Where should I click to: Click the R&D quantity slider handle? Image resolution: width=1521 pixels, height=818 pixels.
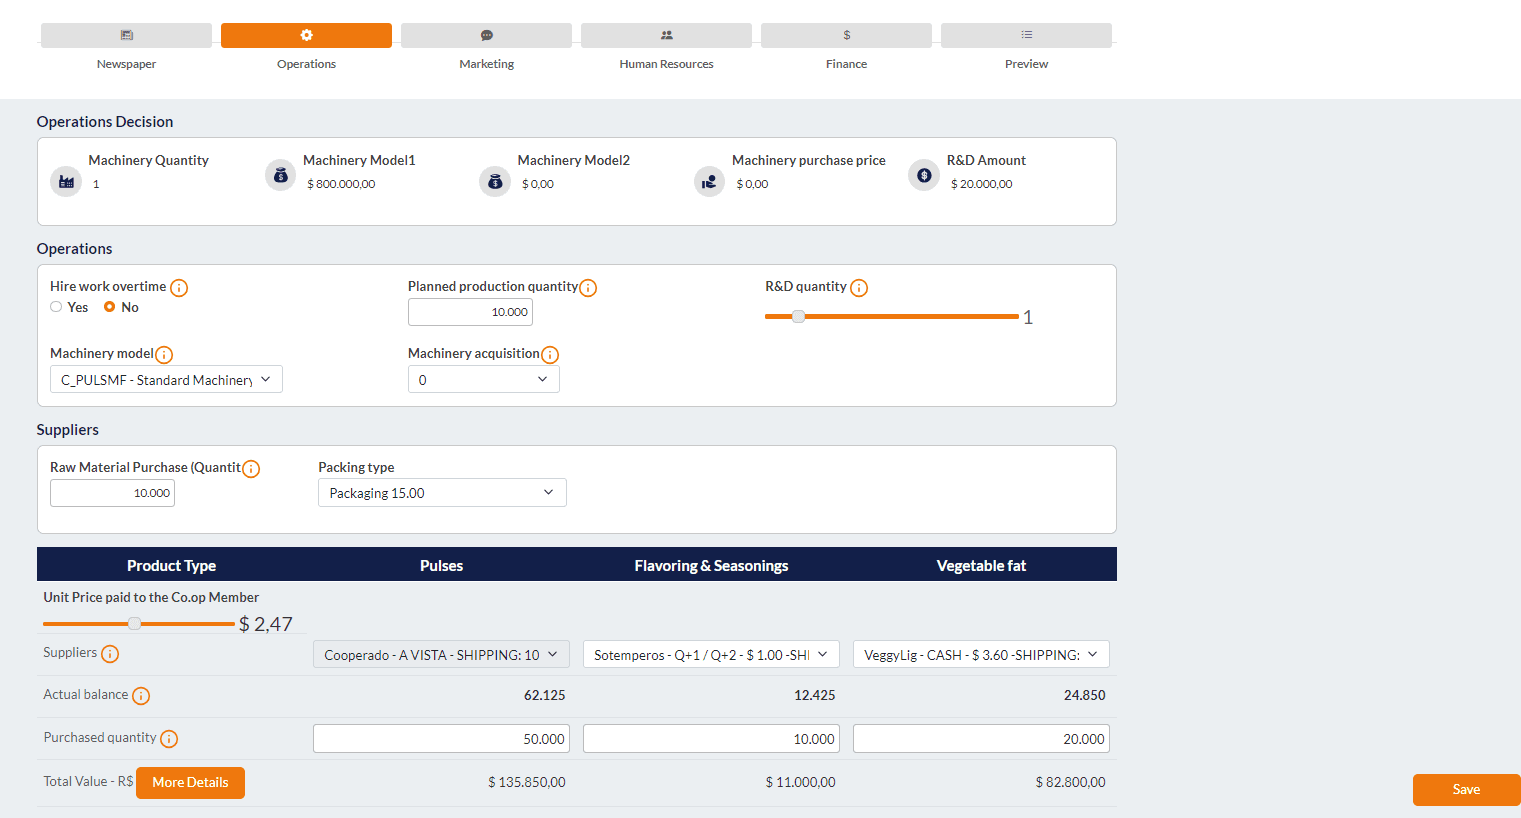pyautogui.click(x=798, y=317)
